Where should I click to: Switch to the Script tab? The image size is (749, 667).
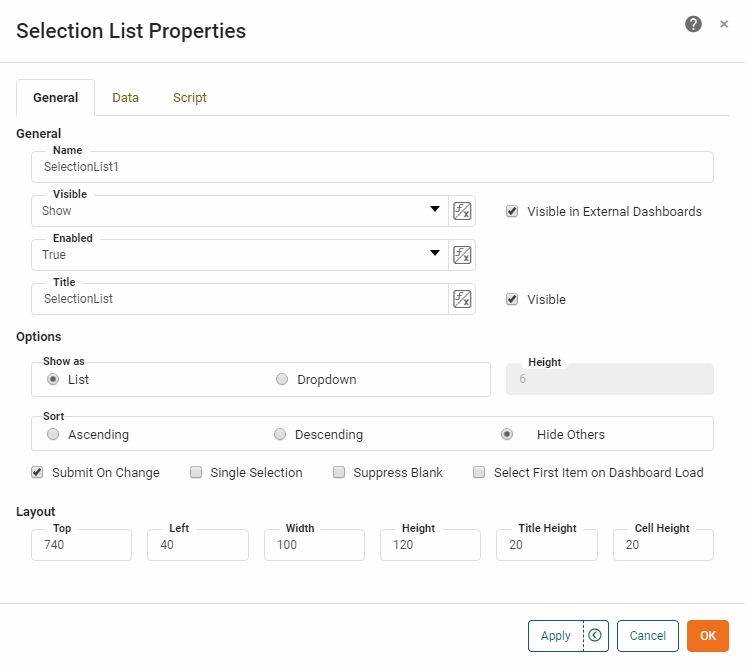click(190, 98)
